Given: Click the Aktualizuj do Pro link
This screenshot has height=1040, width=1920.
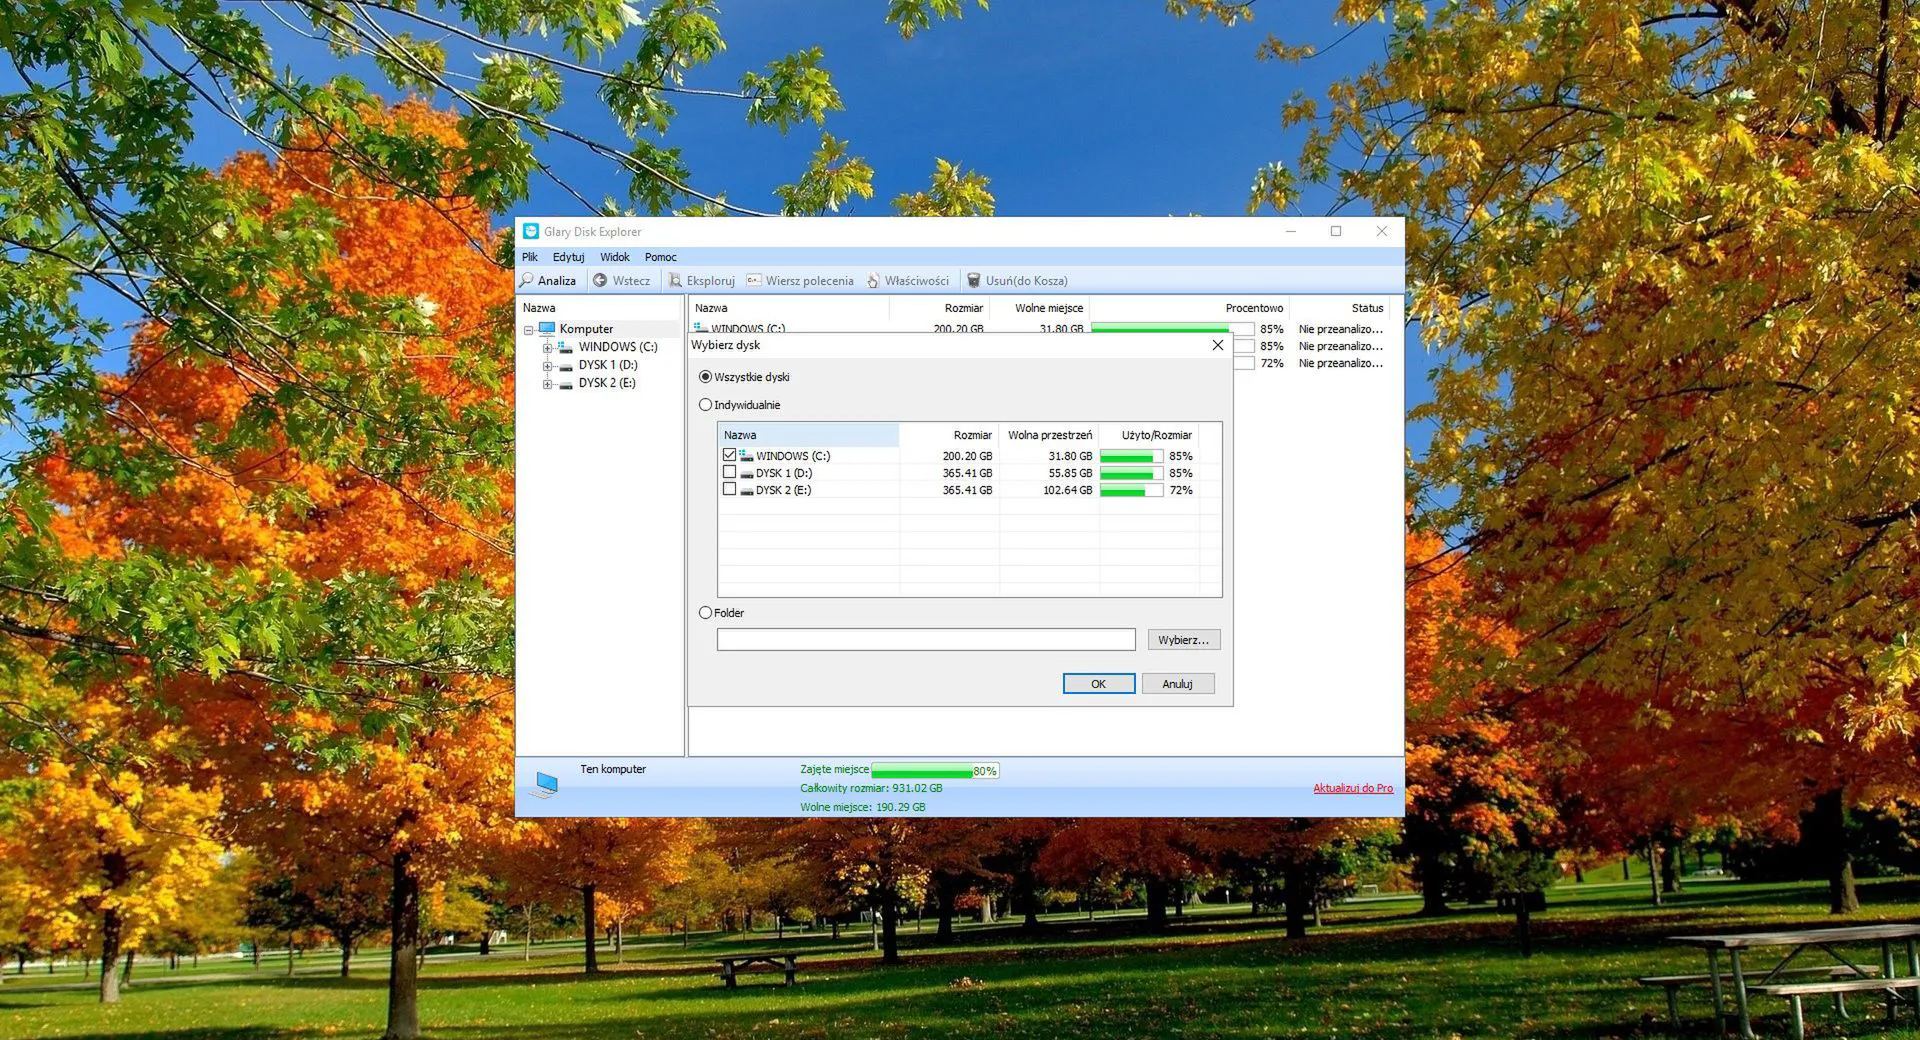Looking at the screenshot, I should 1353,788.
